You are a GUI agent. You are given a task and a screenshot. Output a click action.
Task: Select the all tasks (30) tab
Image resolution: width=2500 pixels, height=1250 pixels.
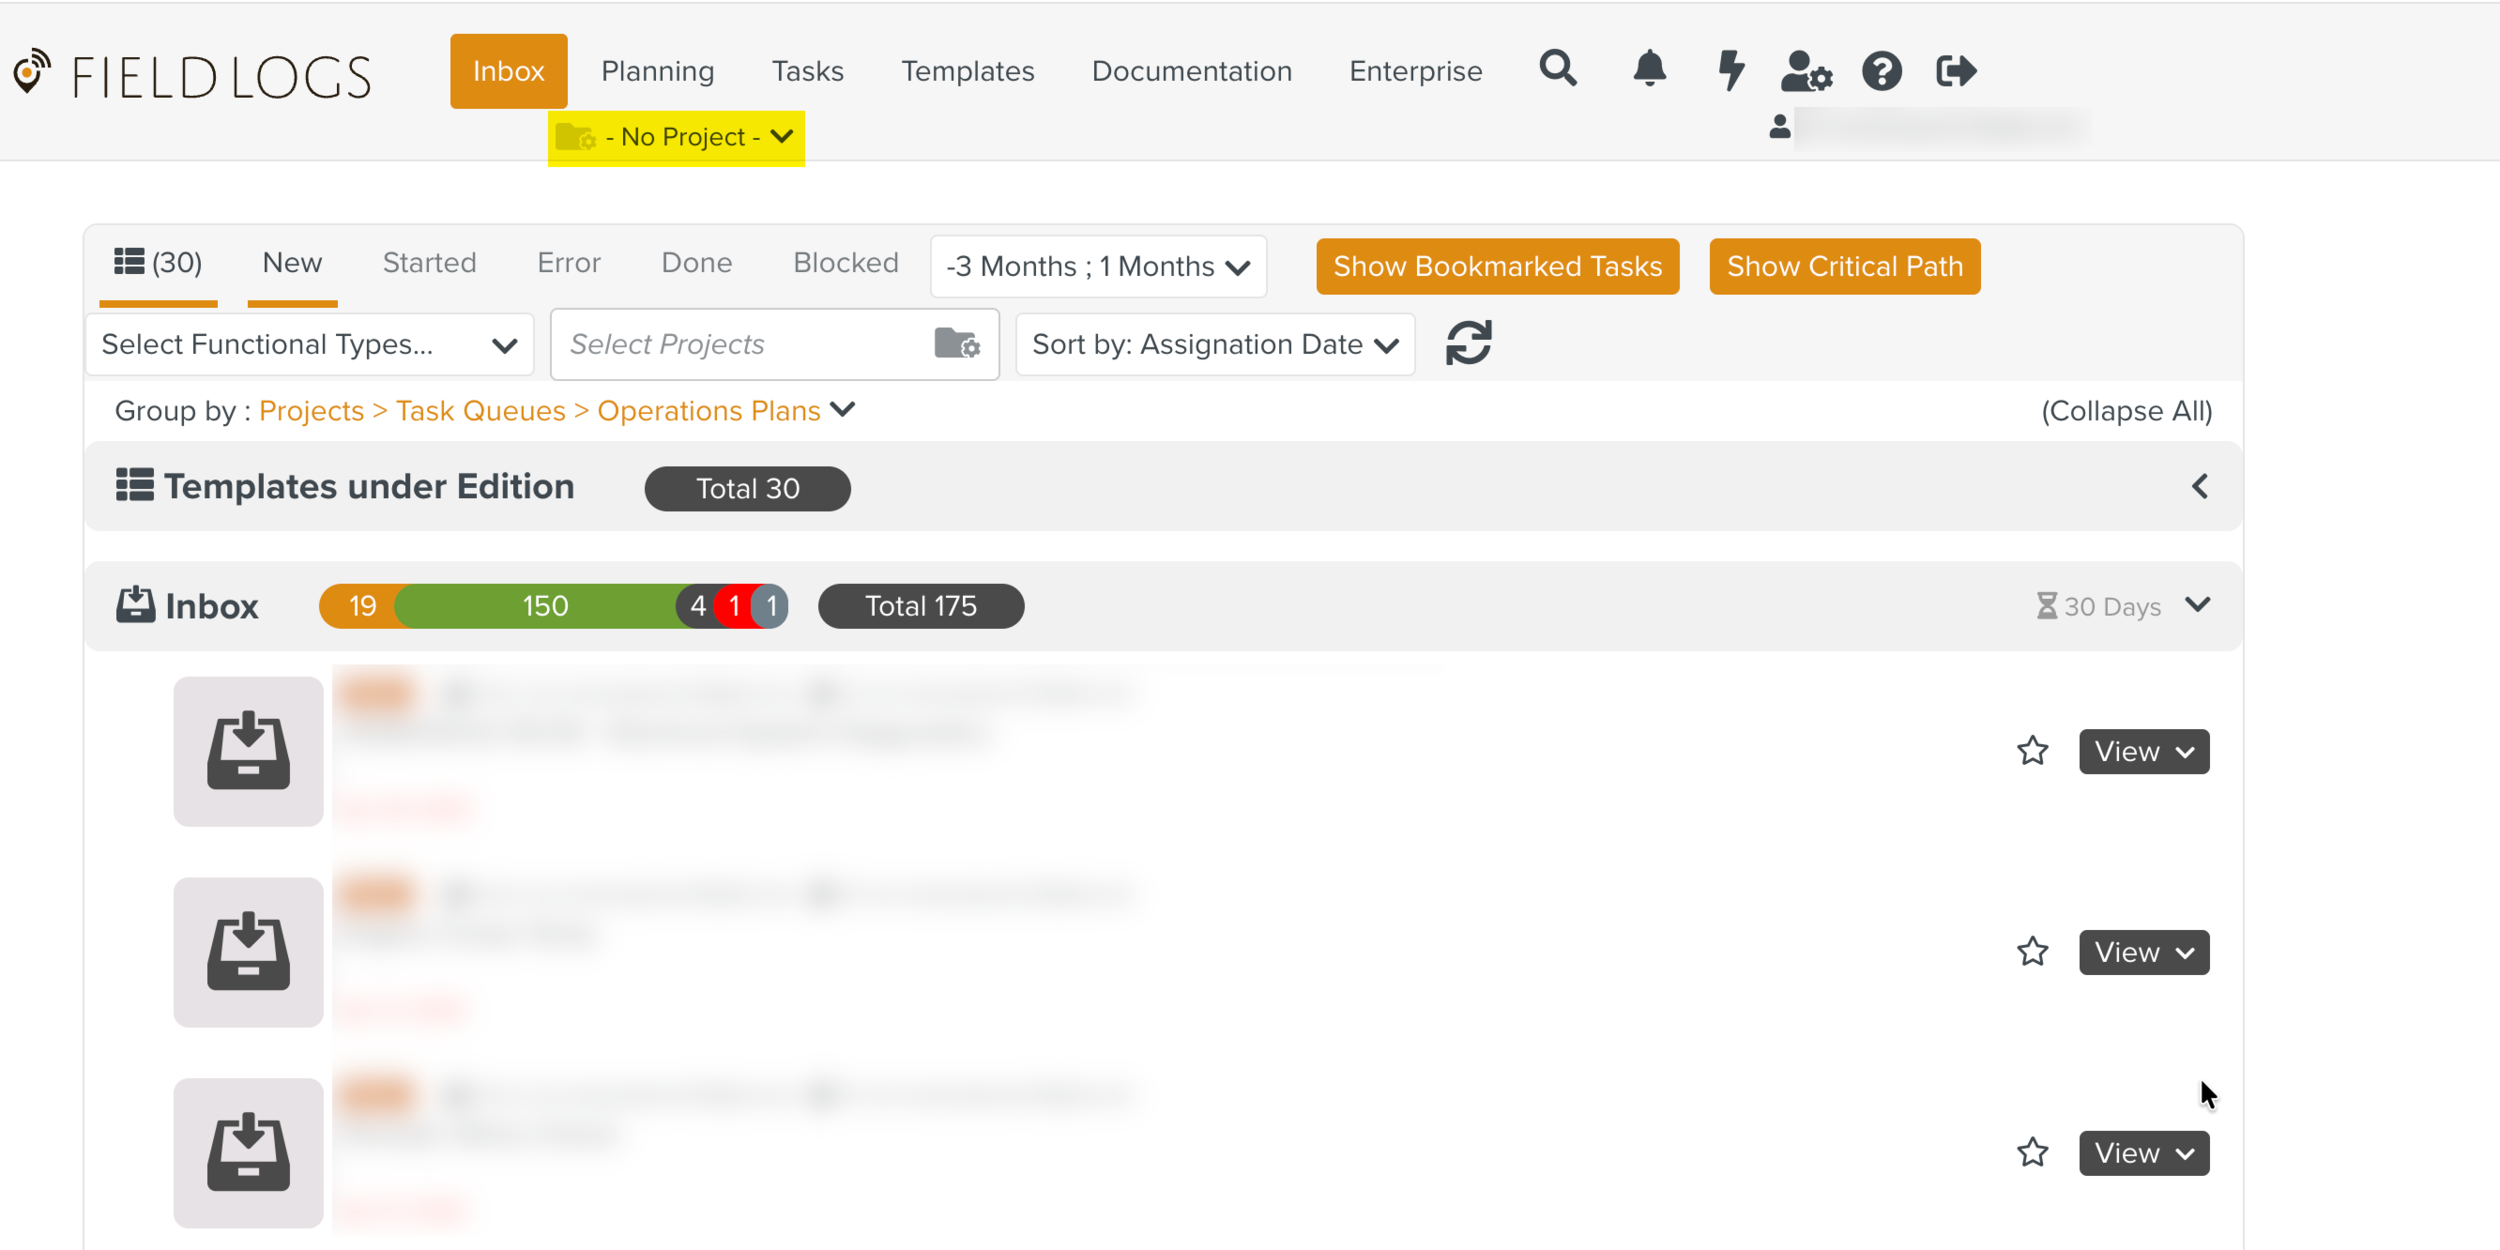pyautogui.click(x=158, y=262)
